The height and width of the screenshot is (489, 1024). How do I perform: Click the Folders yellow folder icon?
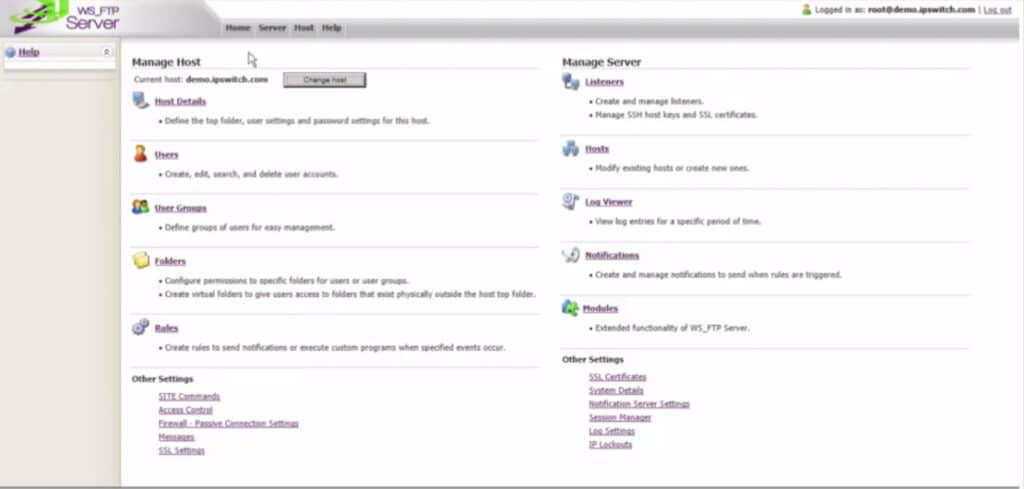click(x=140, y=261)
